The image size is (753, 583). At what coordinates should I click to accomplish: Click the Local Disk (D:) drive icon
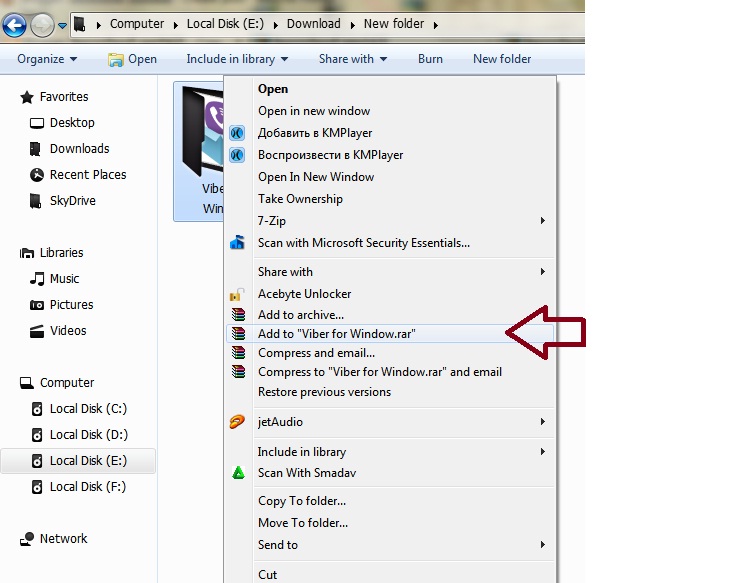coord(37,435)
